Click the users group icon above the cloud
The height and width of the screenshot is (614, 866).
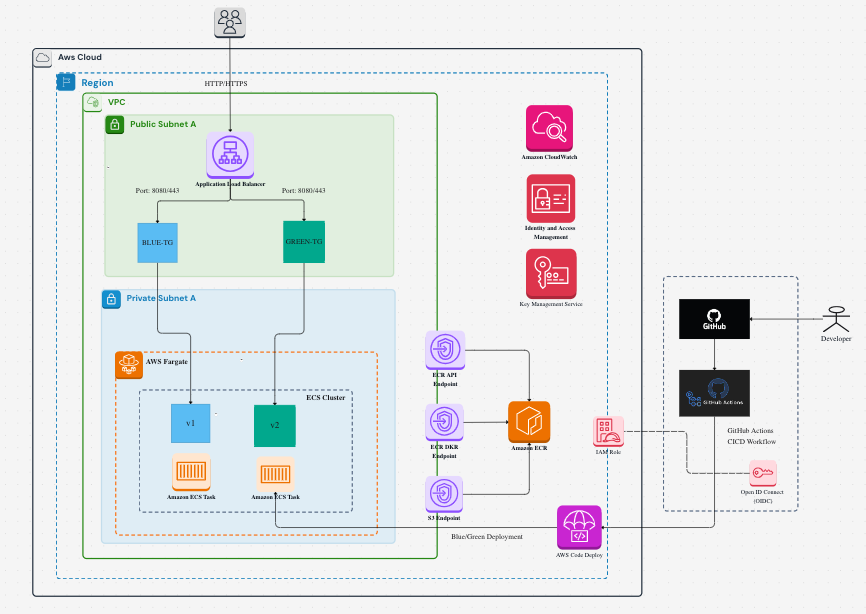click(x=230, y=23)
